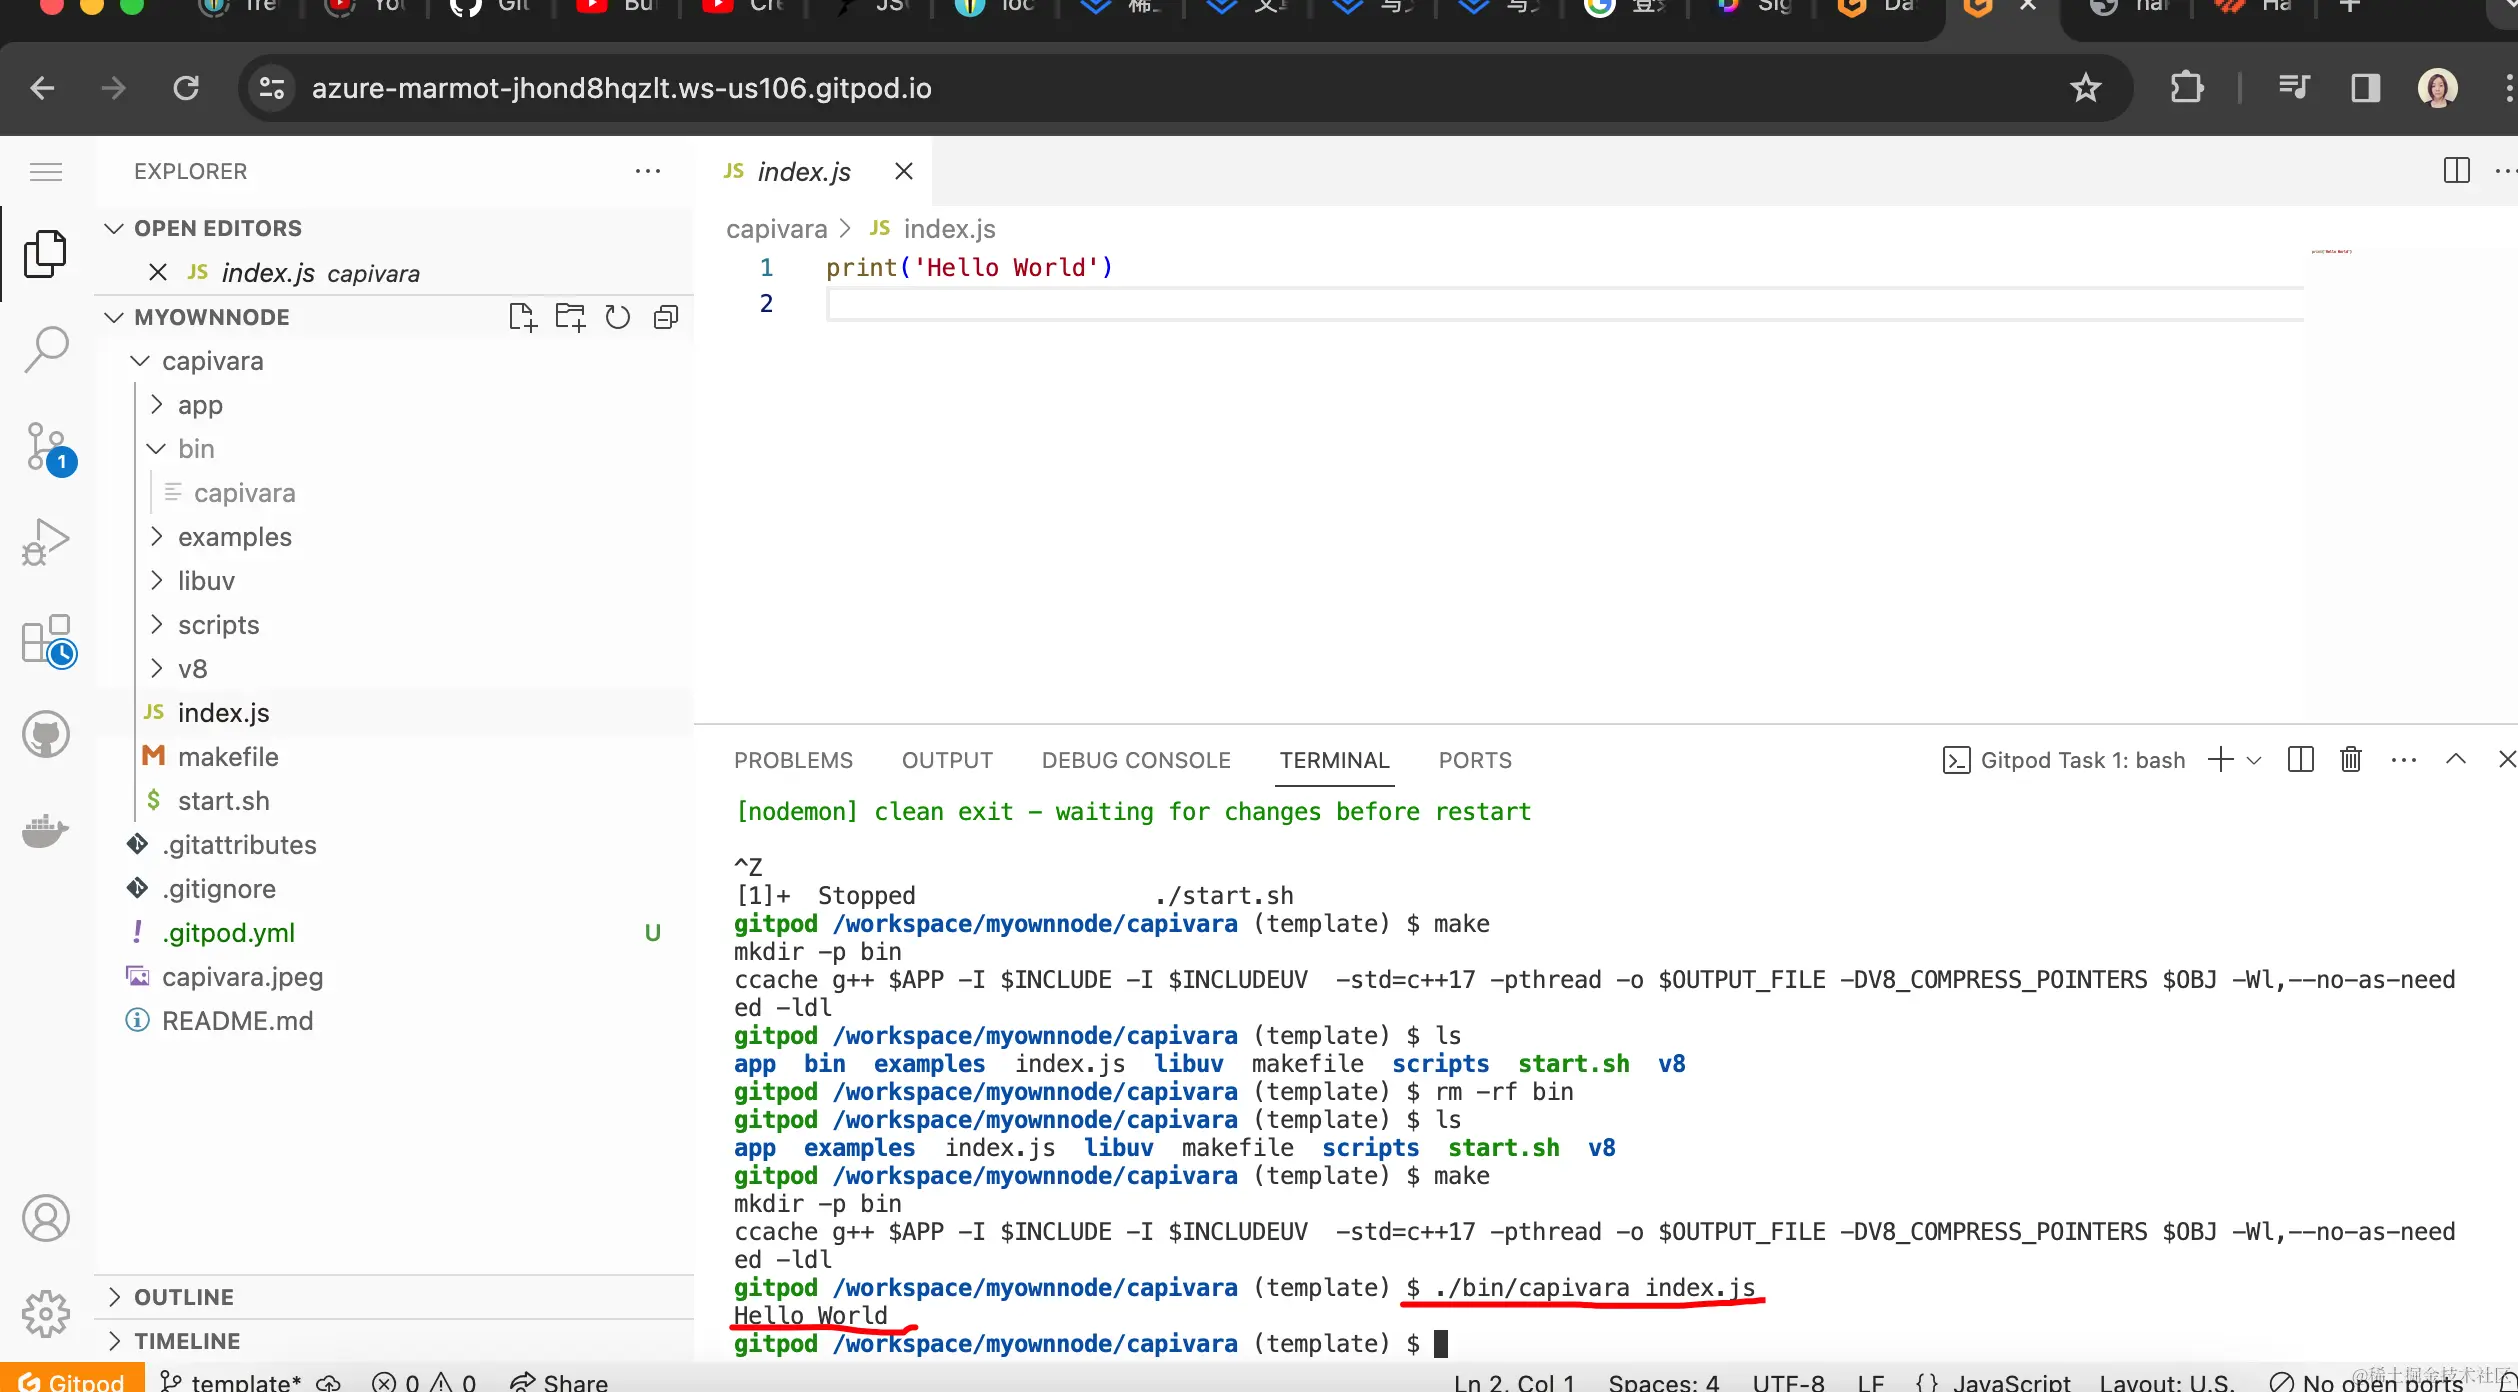Kill terminal with the trash icon
The width and height of the screenshot is (2518, 1392).
2351,760
